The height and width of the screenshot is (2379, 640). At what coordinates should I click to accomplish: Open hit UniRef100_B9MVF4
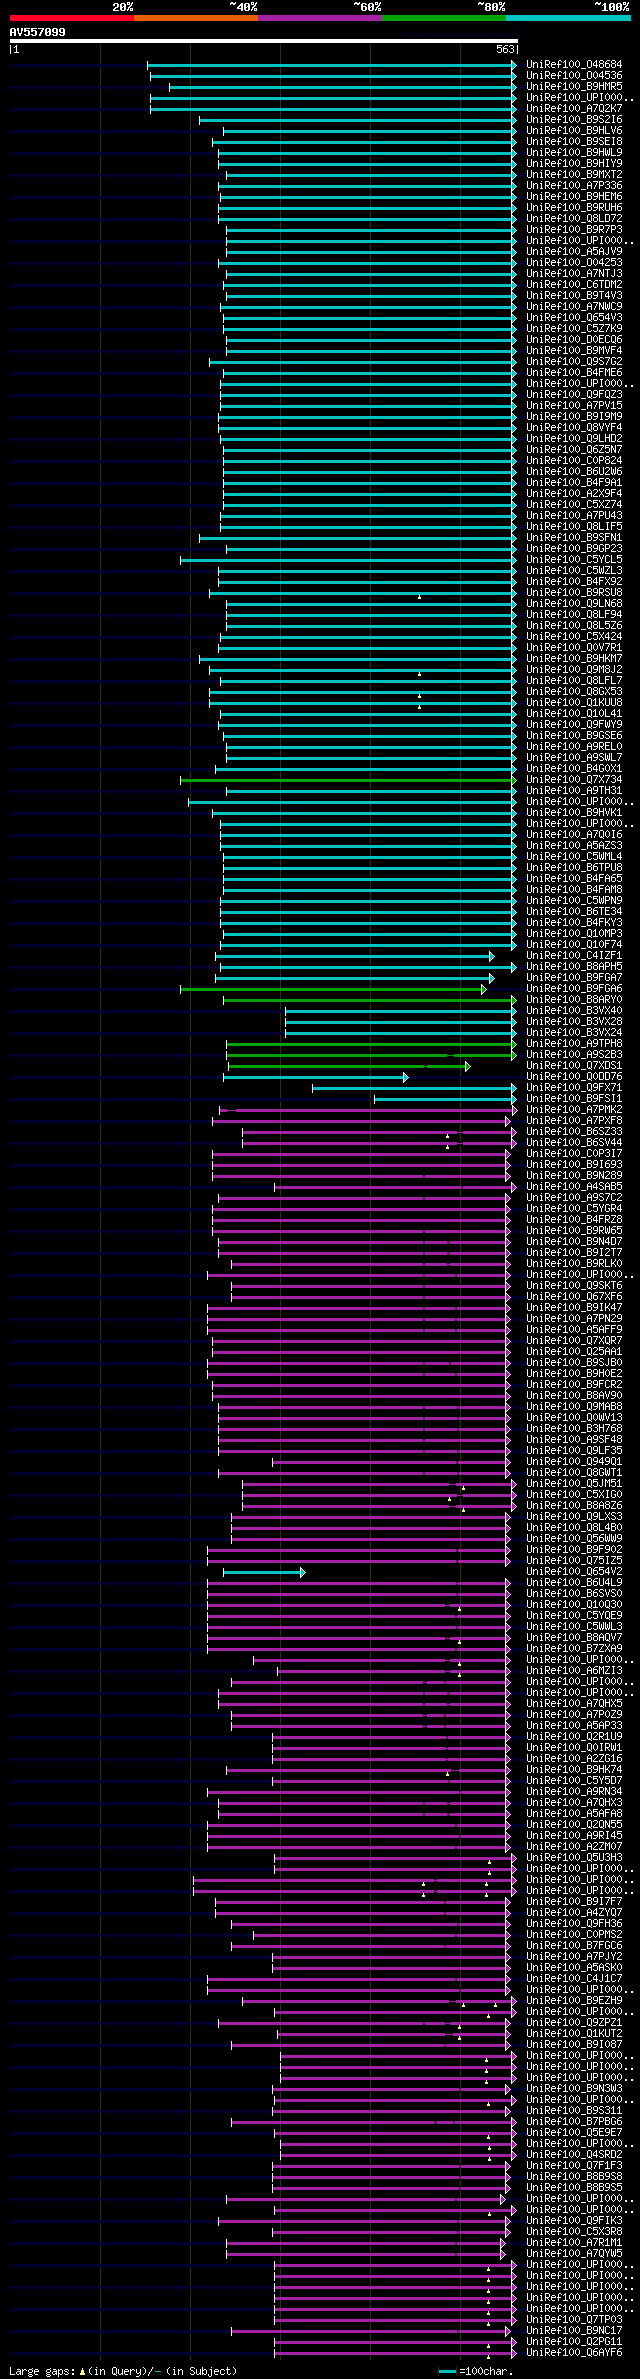(x=574, y=351)
